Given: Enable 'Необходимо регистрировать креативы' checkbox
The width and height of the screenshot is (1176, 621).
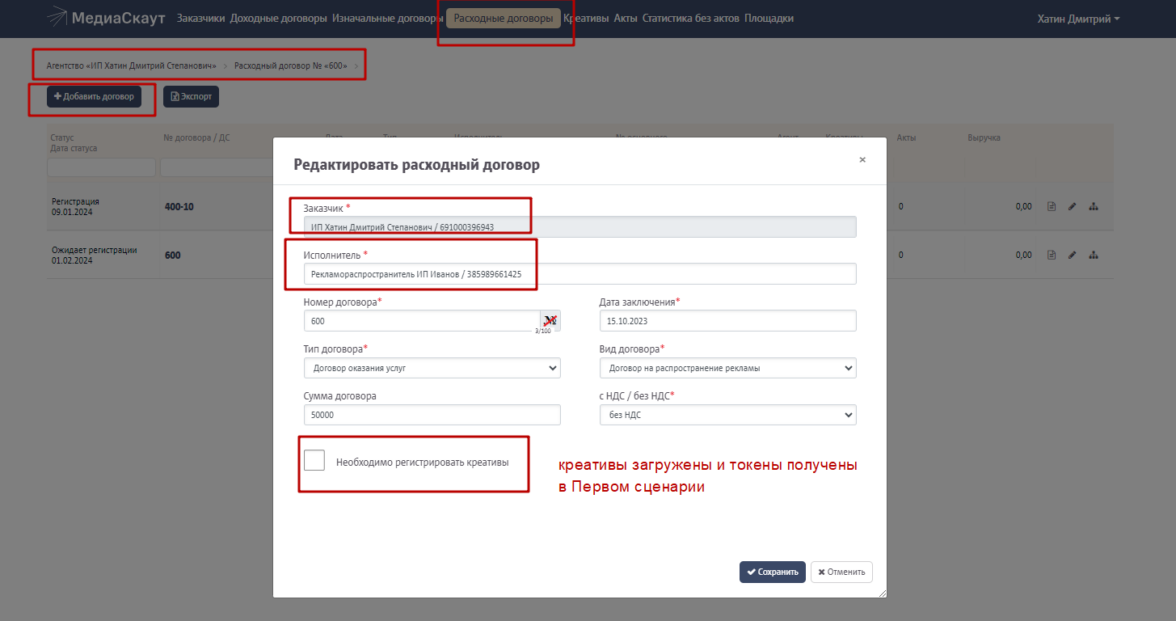Looking at the screenshot, I should pyautogui.click(x=315, y=460).
